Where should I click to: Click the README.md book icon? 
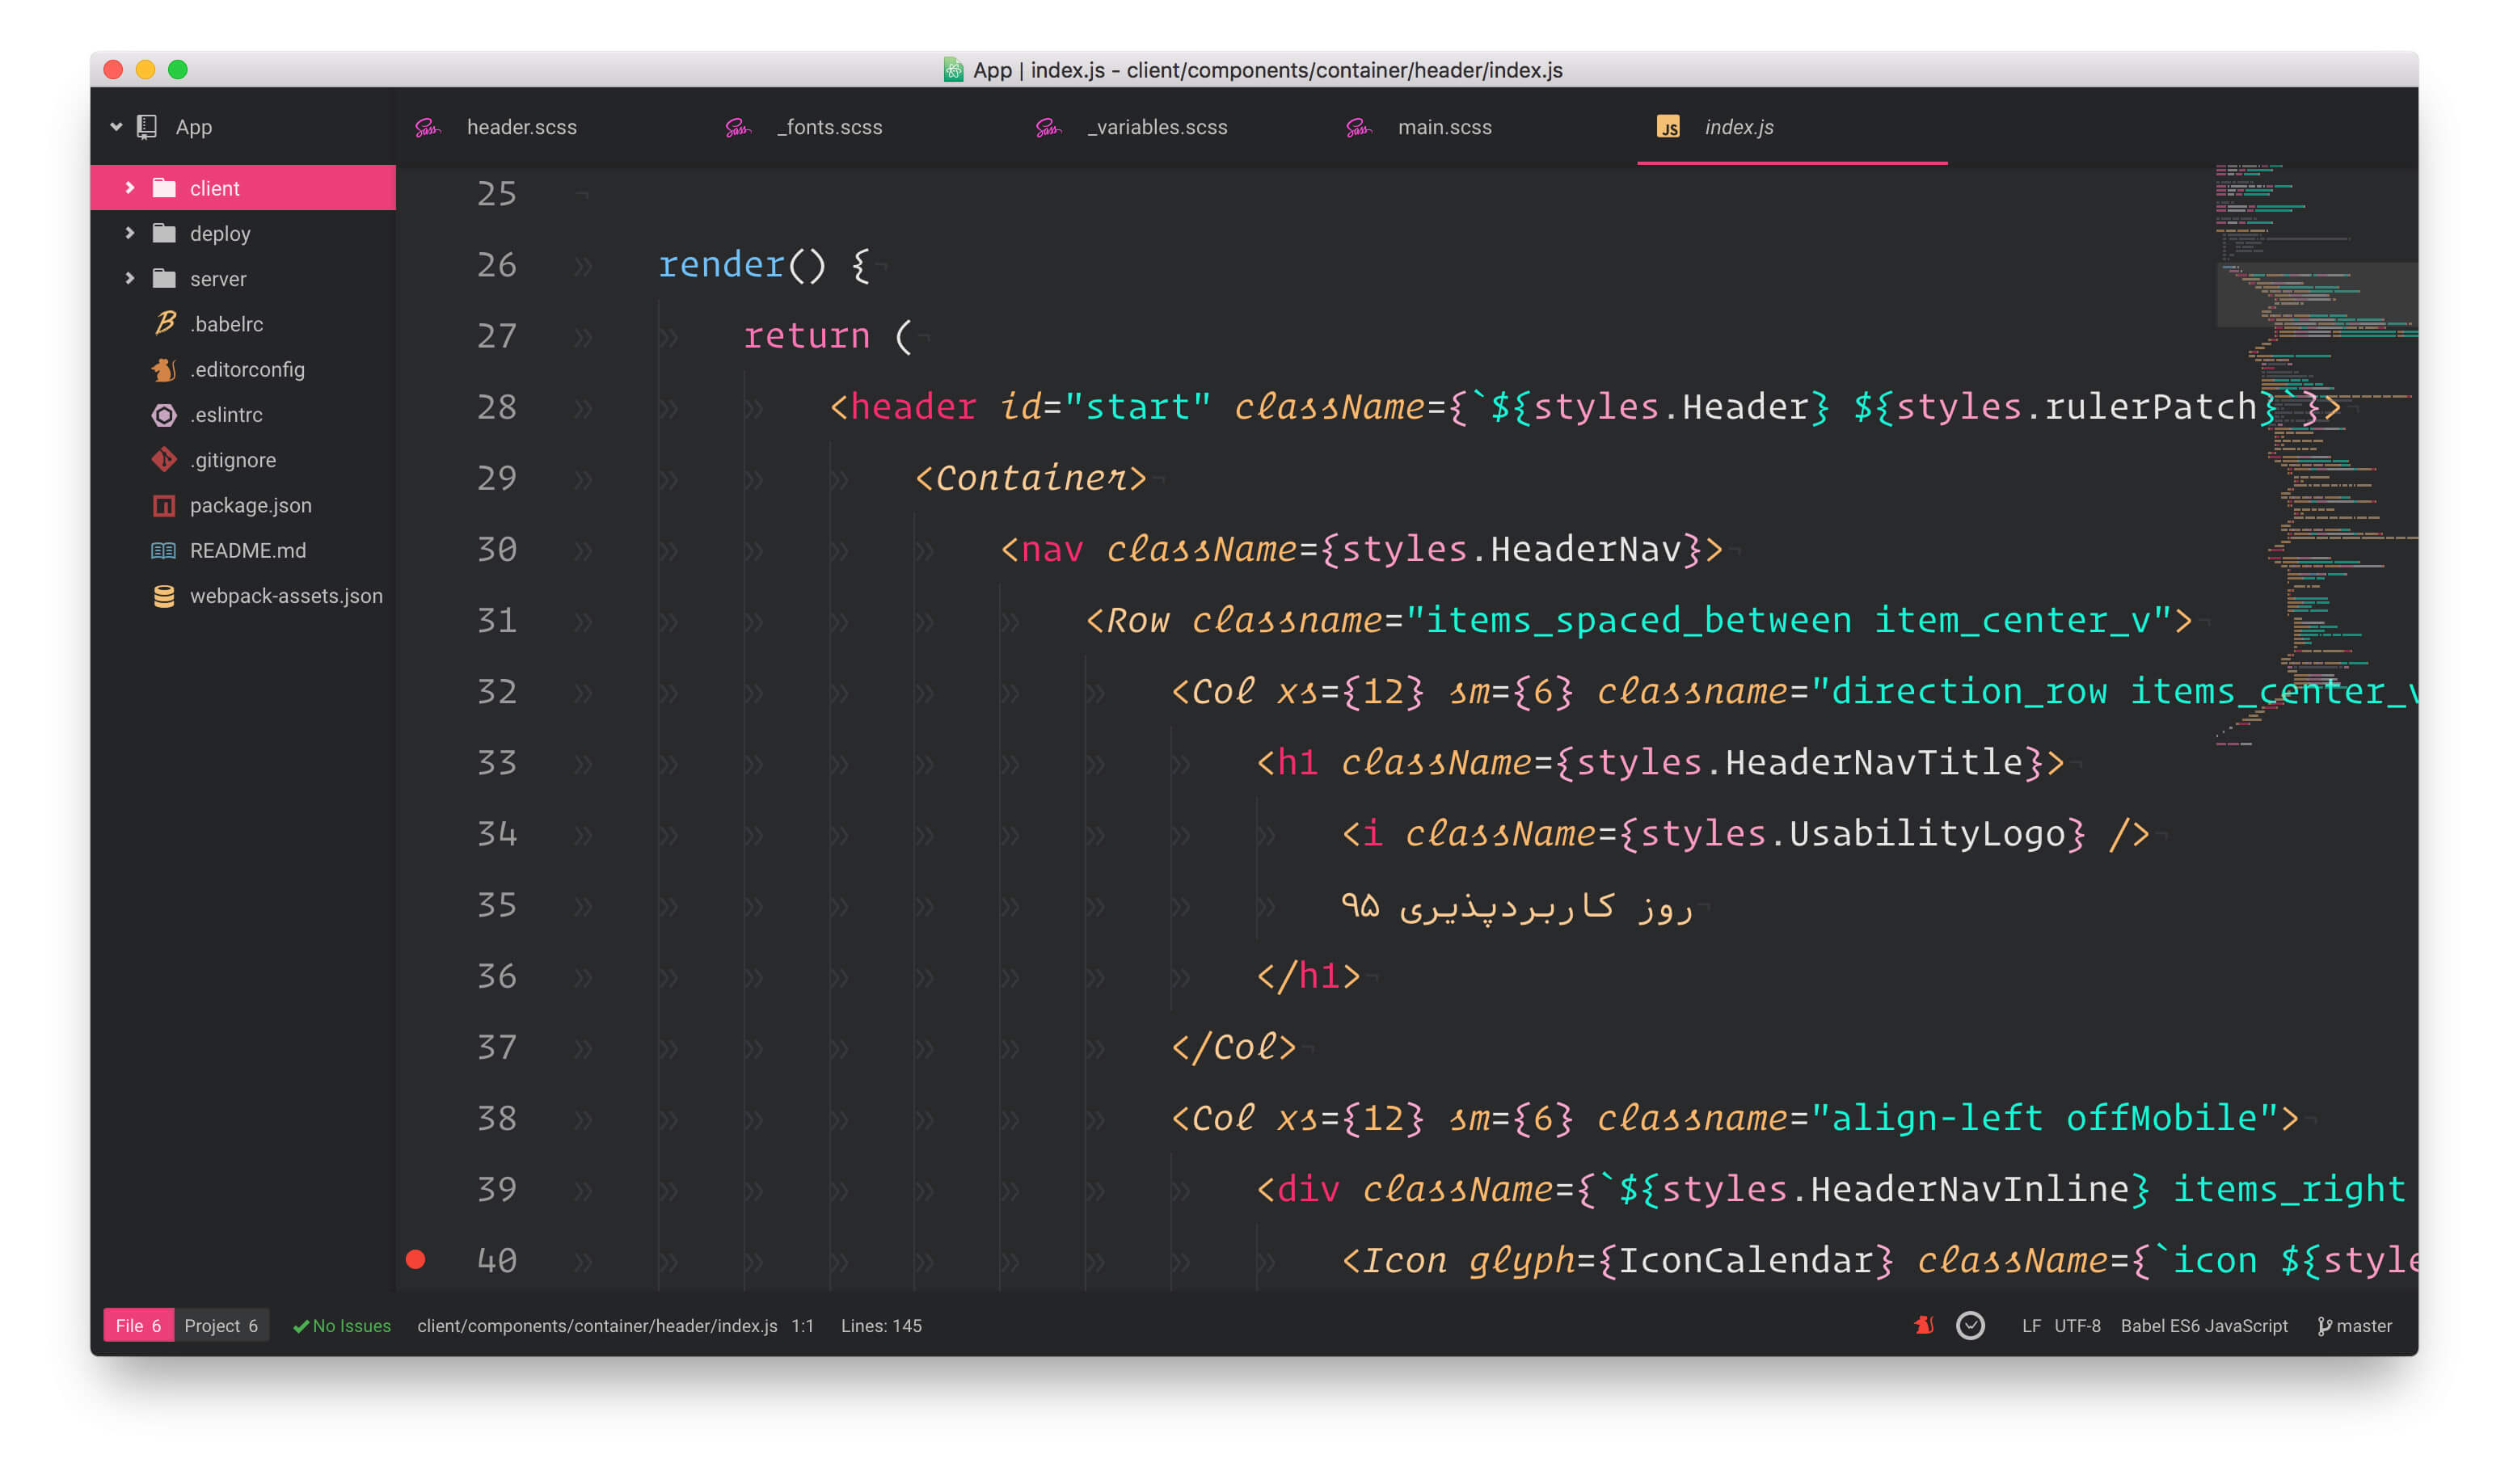[x=164, y=550]
